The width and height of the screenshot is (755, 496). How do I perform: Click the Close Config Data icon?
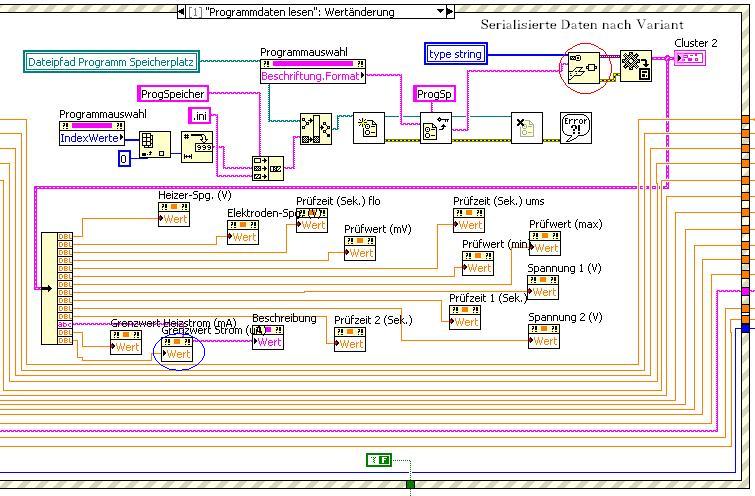527,128
